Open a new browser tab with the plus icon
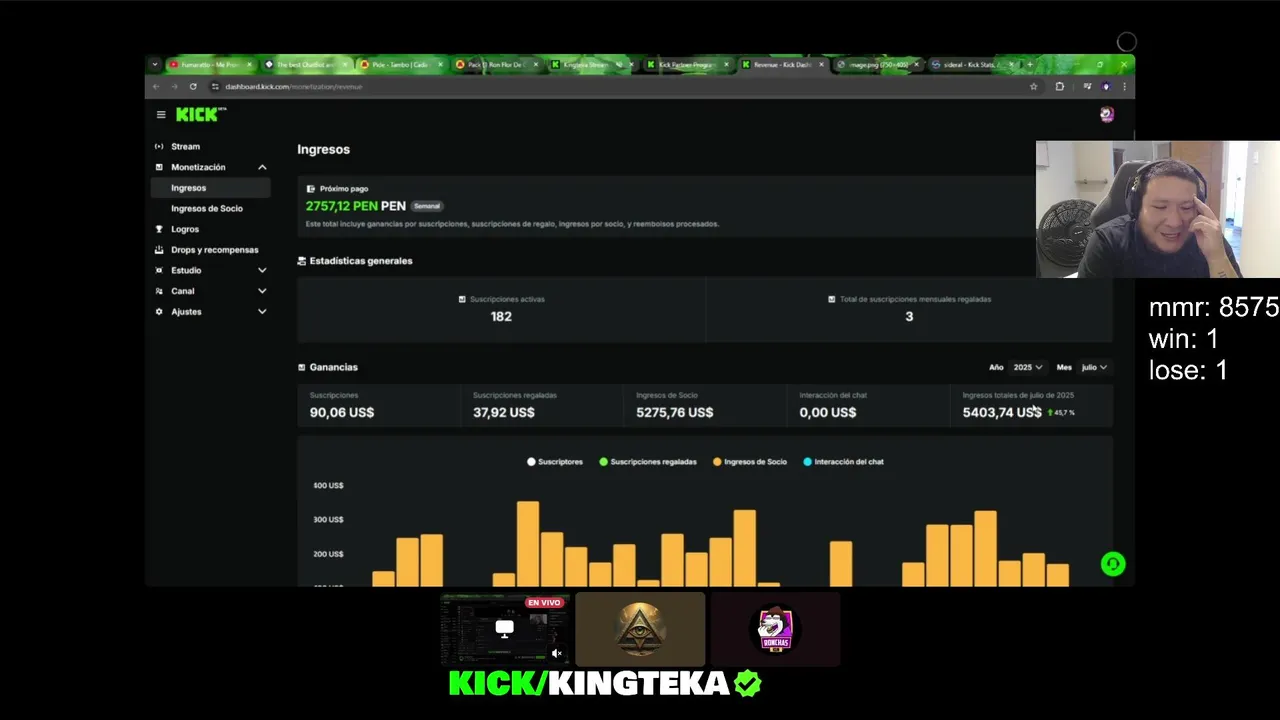Viewport: 1280px width, 720px height. 1030,65
